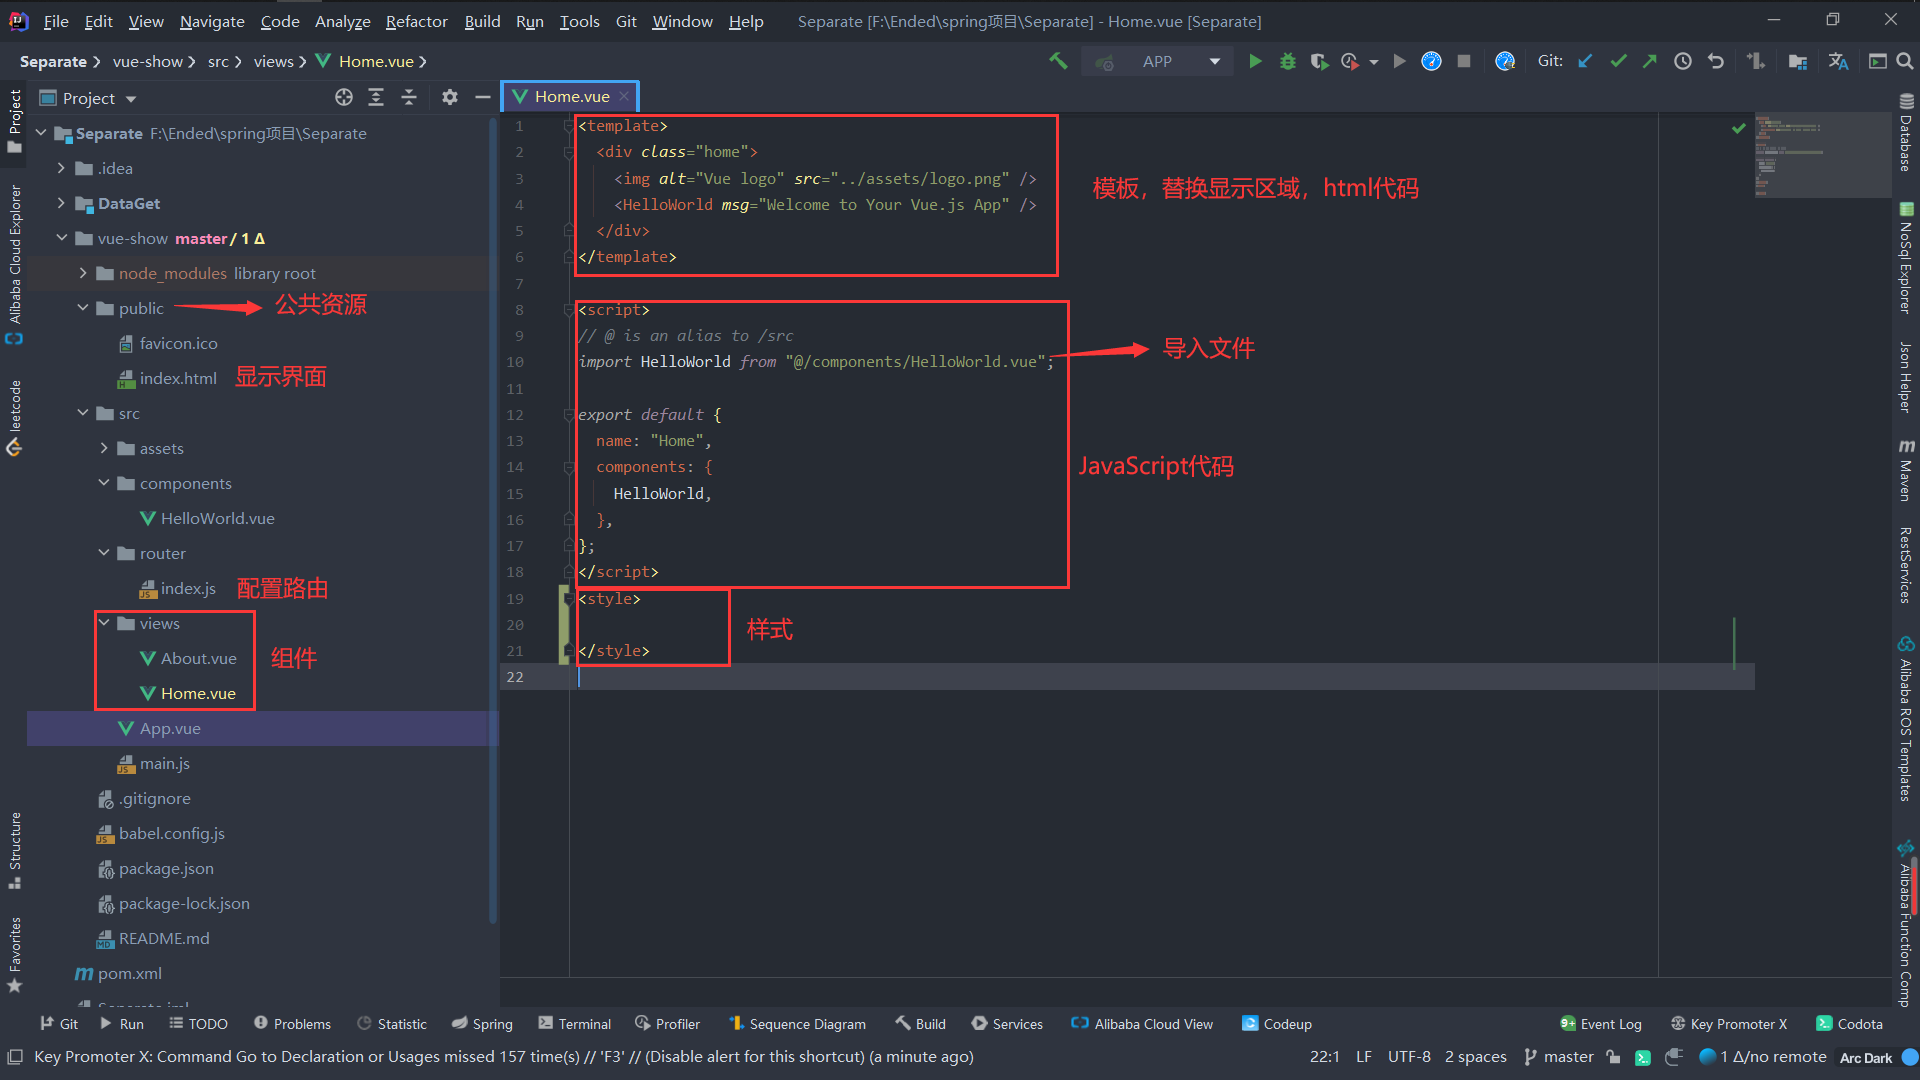
Task: Commit changes with Git checkmark
Action: pos(1618,61)
